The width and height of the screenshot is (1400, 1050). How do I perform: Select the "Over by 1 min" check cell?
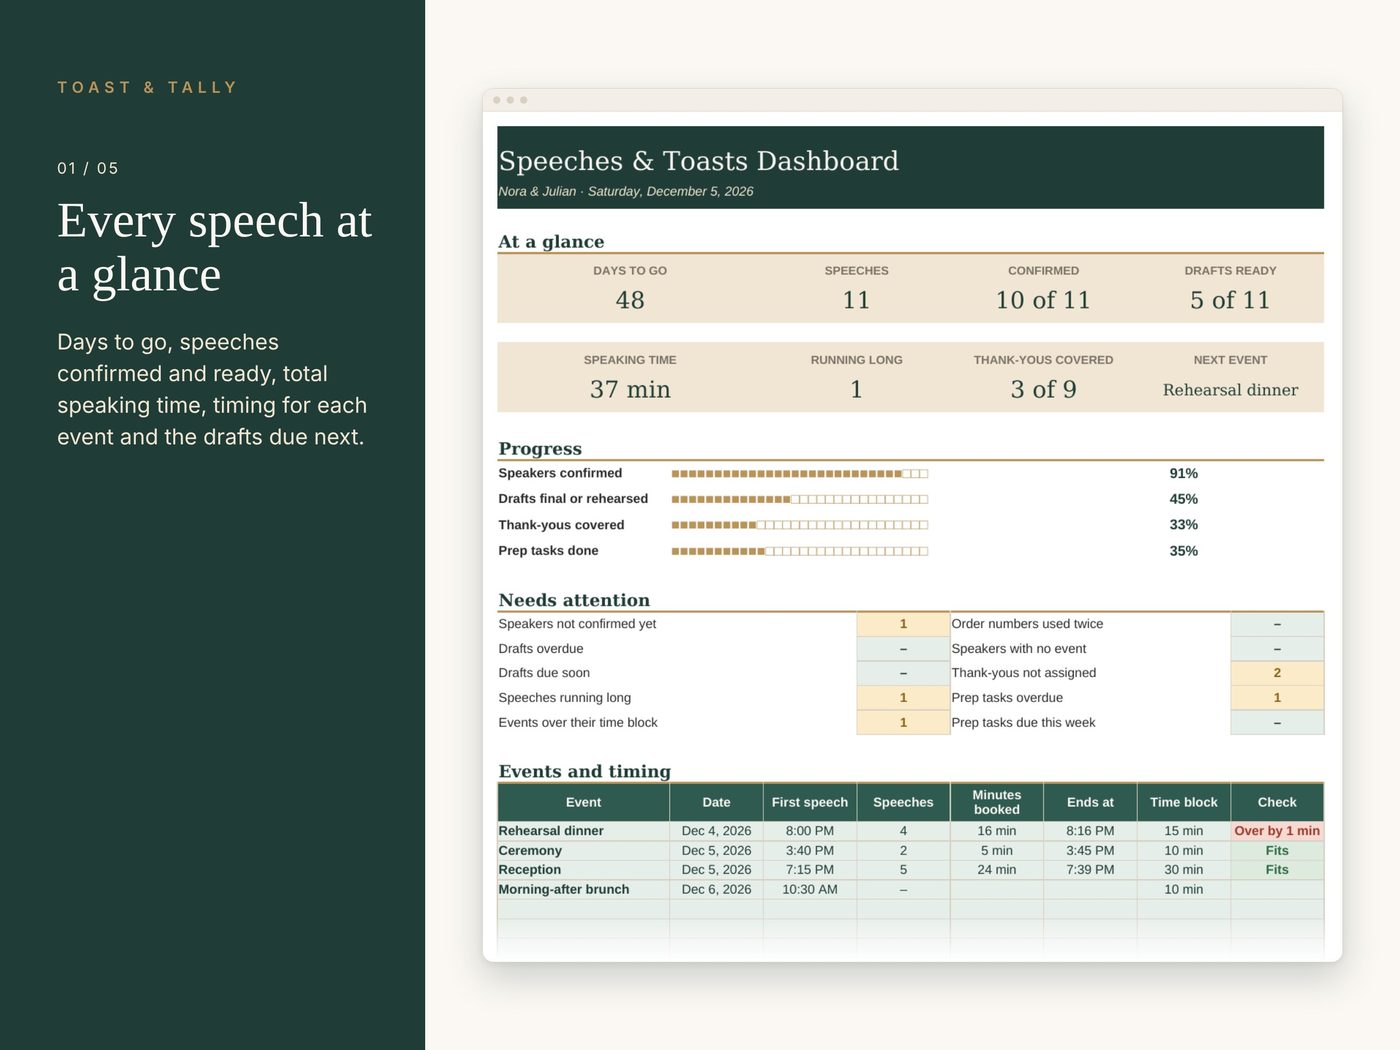click(x=1277, y=831)
